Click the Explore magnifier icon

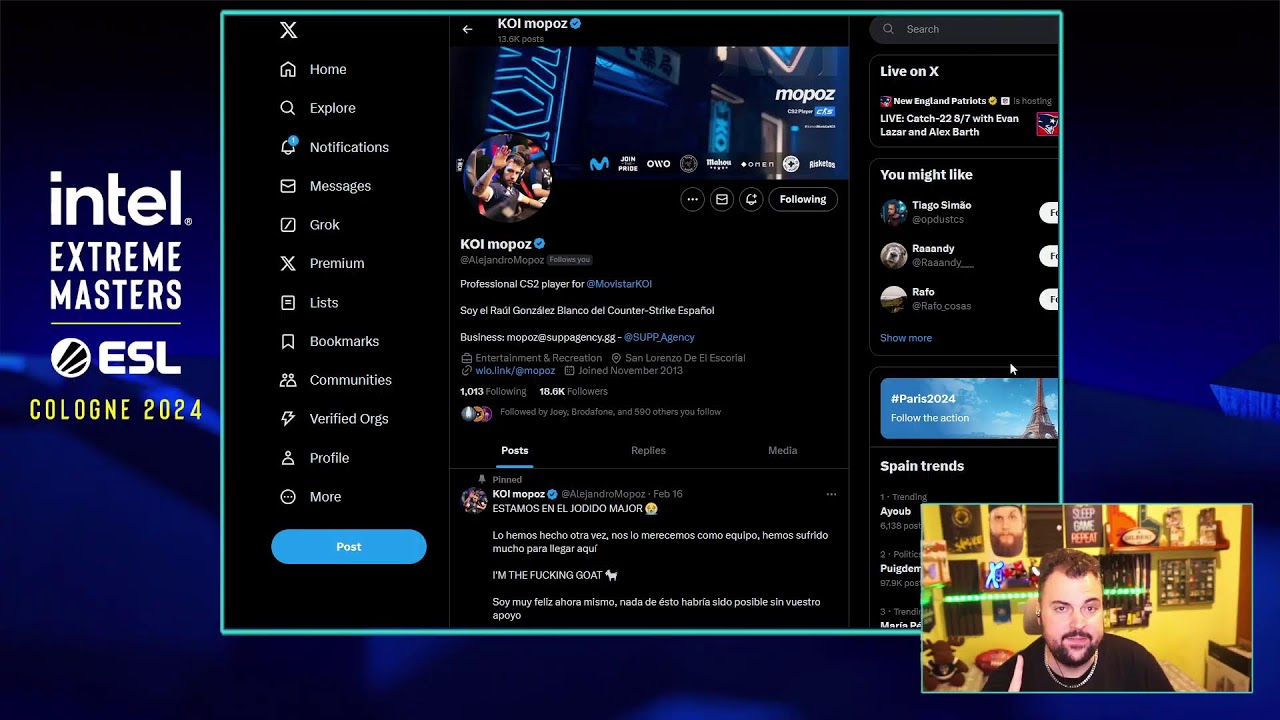288,108
